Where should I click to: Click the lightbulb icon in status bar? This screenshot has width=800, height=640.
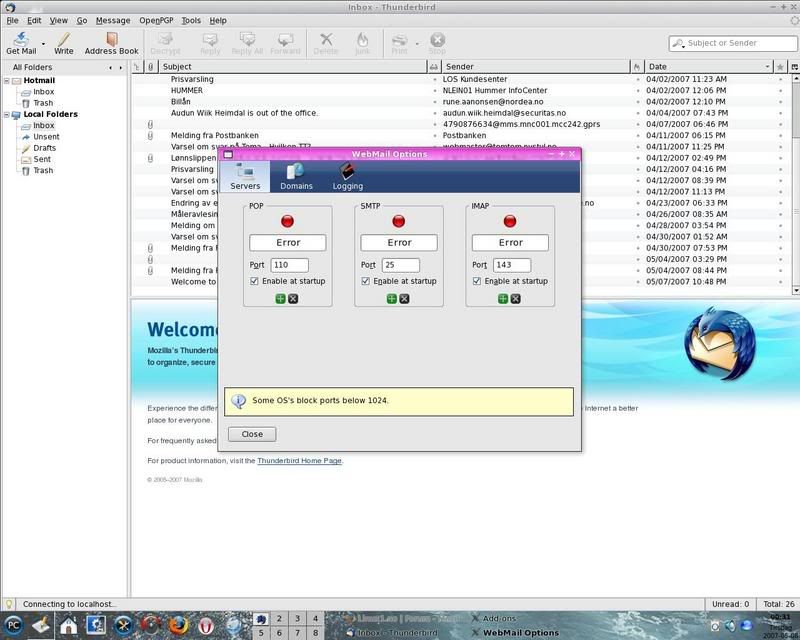tap(8, 604)
